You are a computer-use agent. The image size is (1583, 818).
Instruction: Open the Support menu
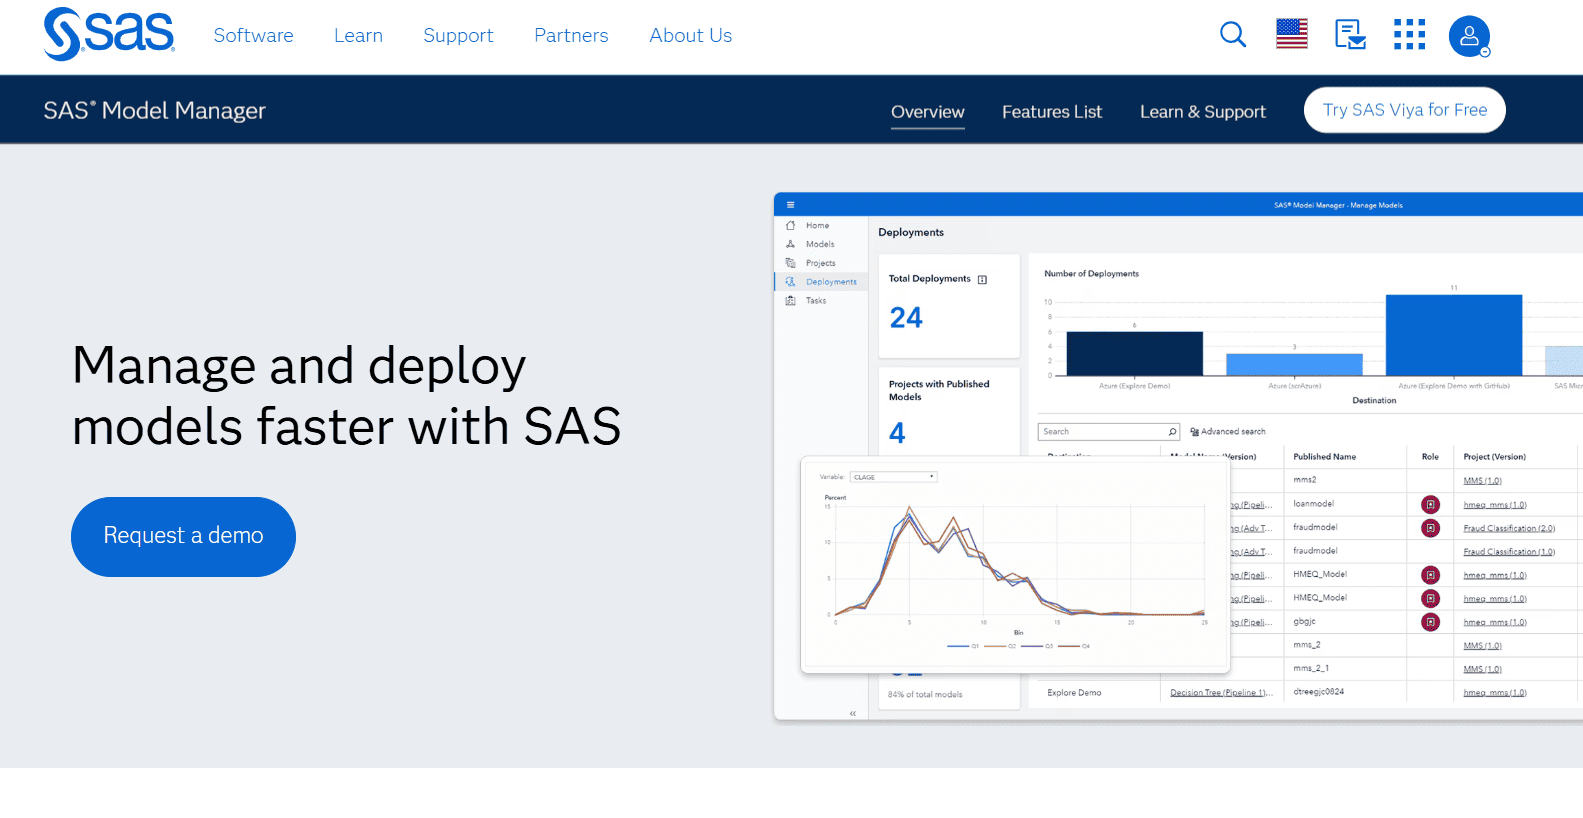pyautogui.click(x=458, y=35)
